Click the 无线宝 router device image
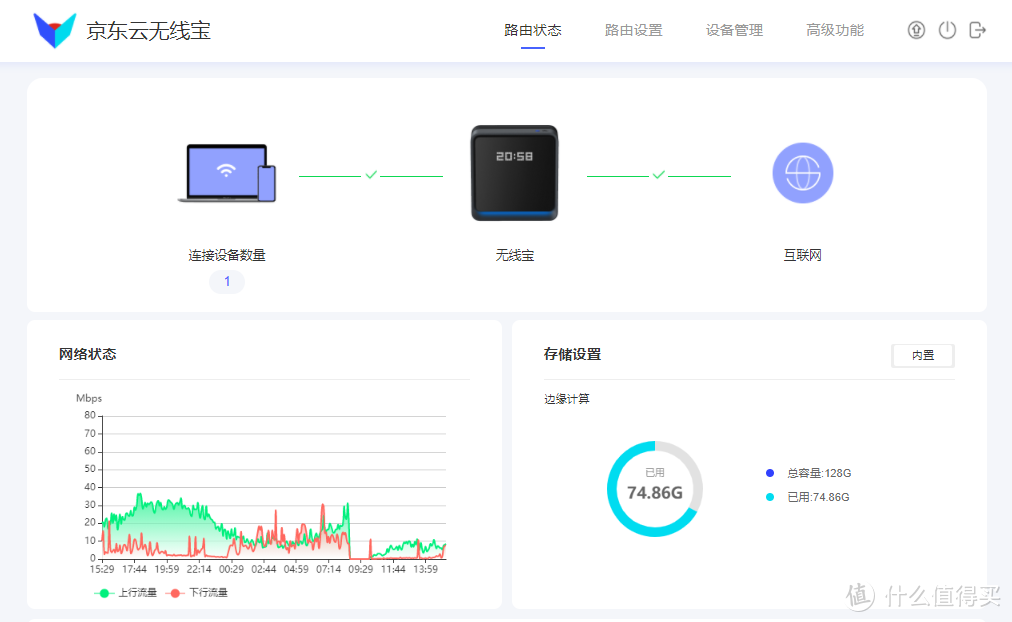The width and height of the screenshot is (1012, 622). tap(513, 172)
